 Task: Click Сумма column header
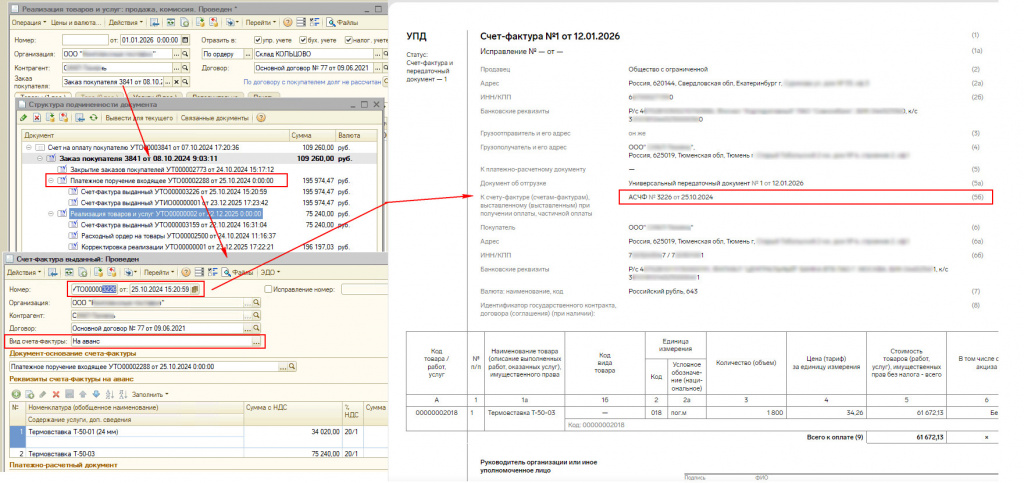click(312, 136)
